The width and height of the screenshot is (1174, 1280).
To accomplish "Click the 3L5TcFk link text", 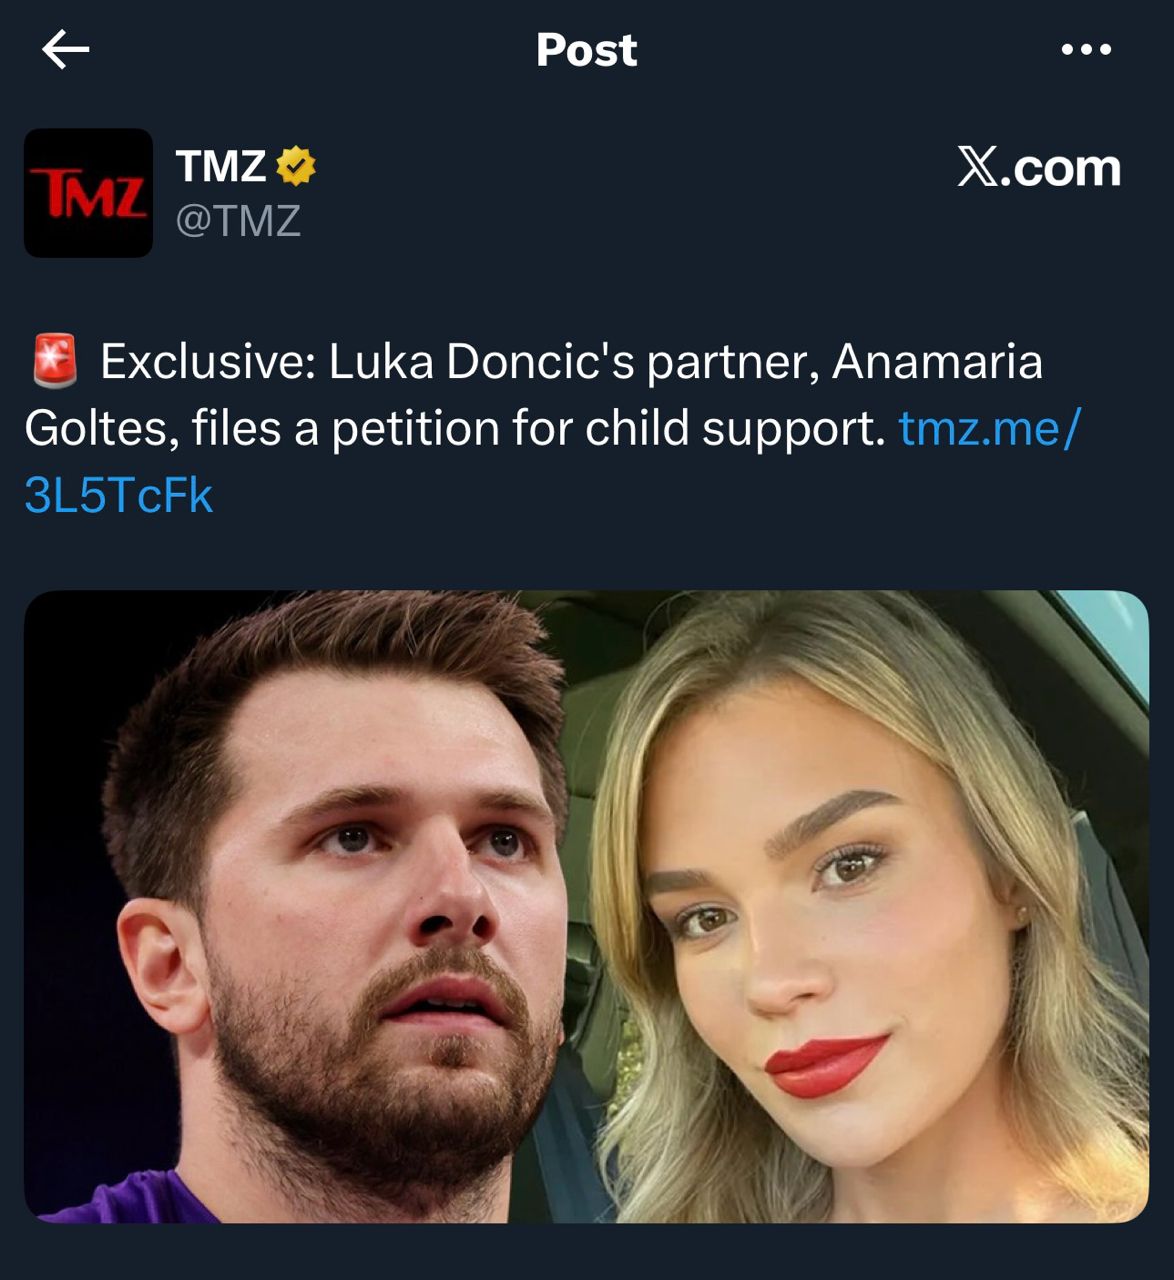I will [x=118, y=496].
